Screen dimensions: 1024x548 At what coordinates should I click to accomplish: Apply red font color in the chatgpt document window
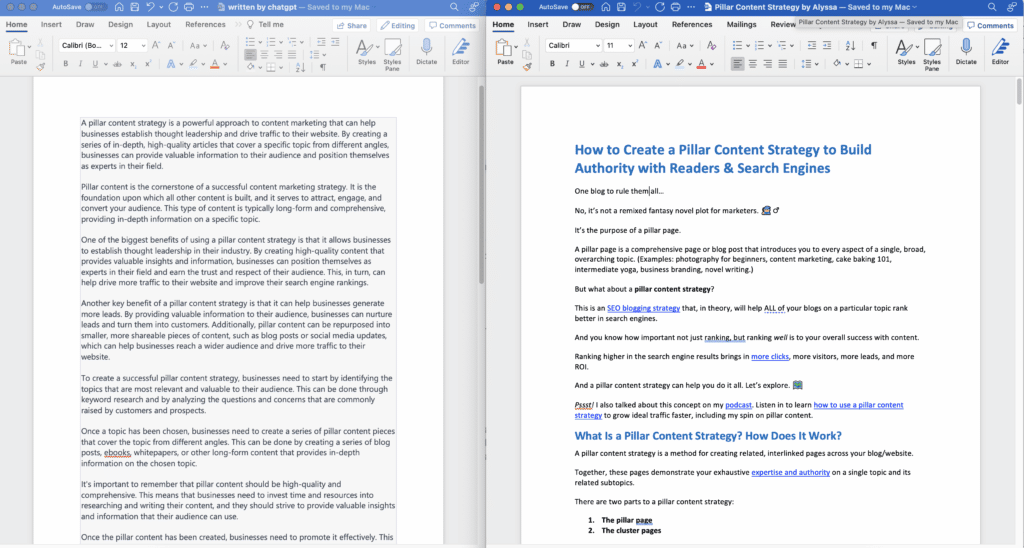[x=215, y=64]
